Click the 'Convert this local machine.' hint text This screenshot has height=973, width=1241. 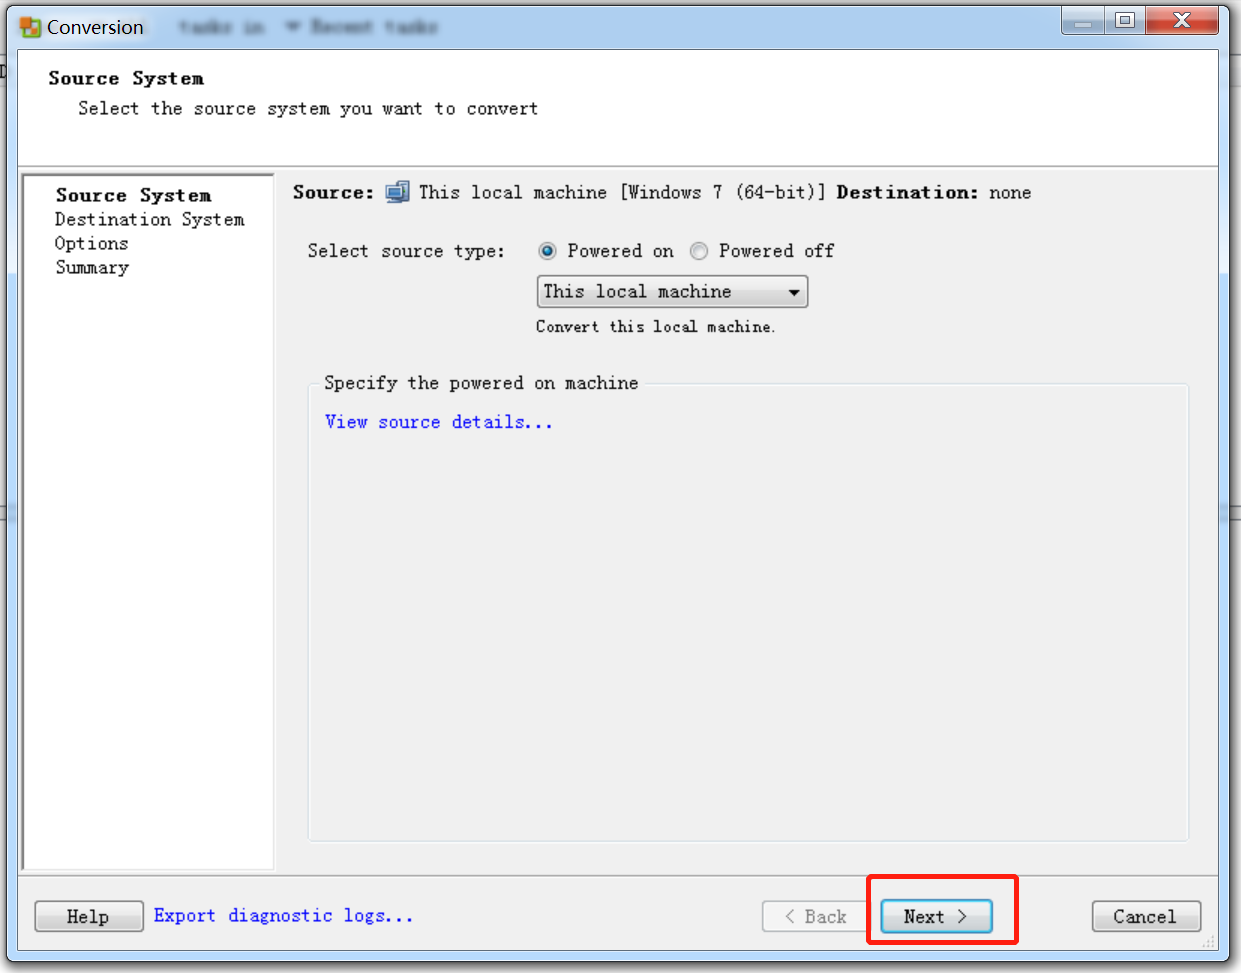pyautogui.click(x=656, y=326)
